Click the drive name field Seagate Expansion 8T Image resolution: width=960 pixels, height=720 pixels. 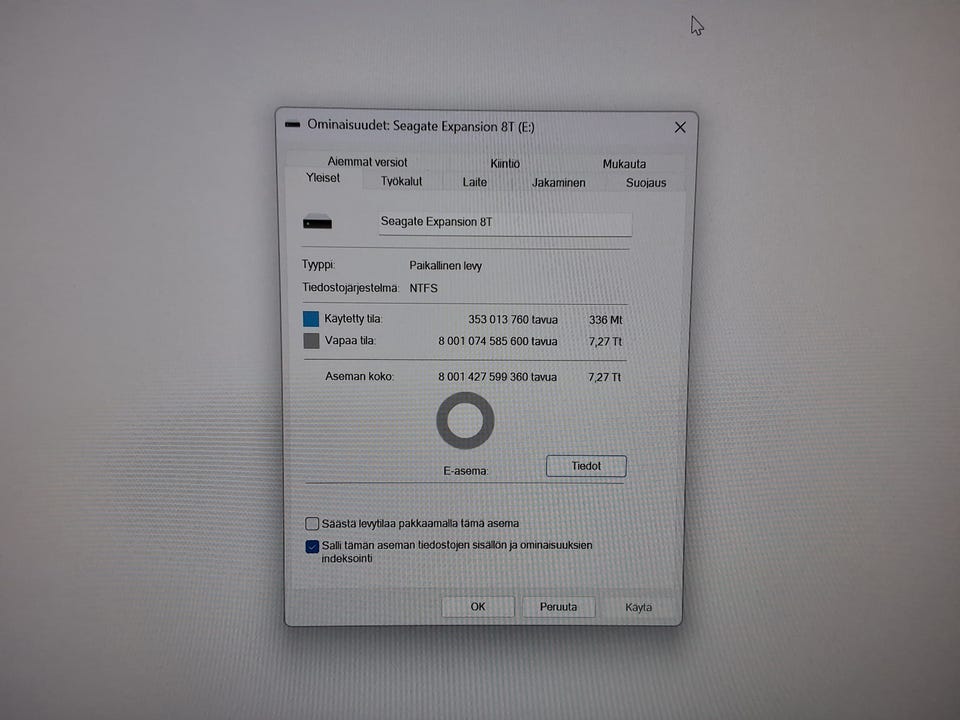coord(505,223)
